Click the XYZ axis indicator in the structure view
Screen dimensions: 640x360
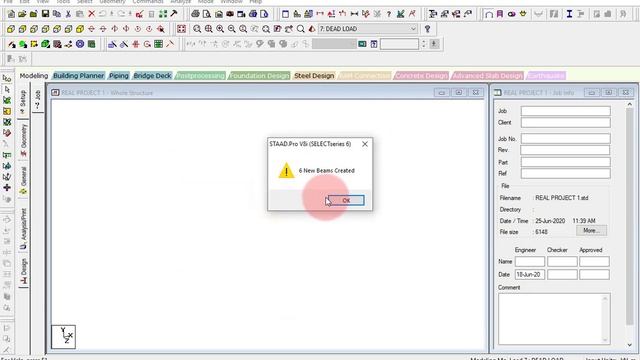point(63,337)
